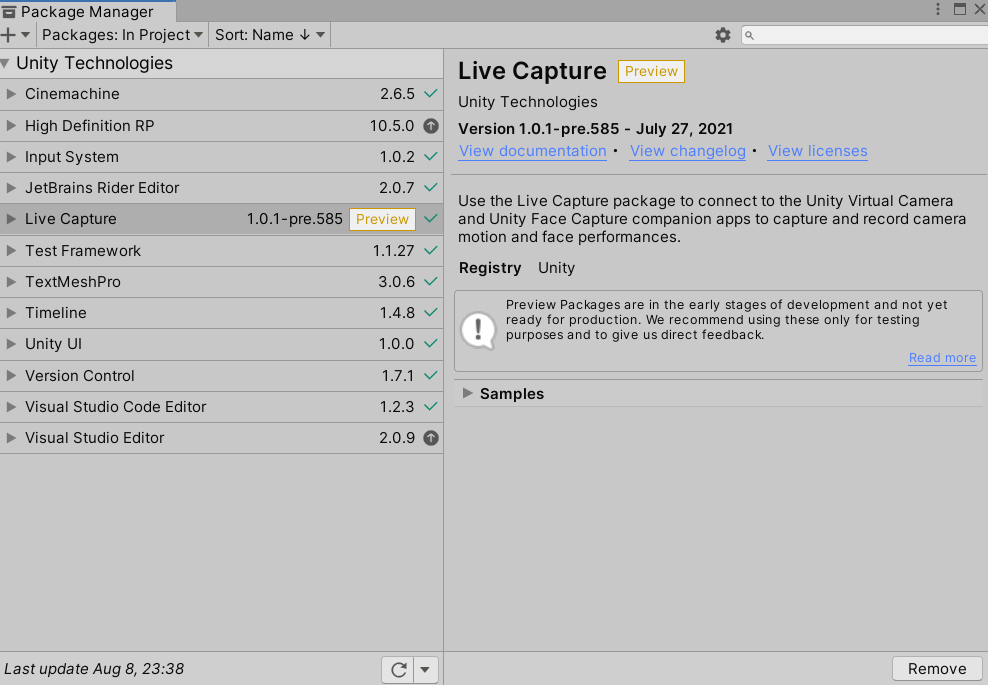Maximize the Package Manager window
The image size is (988, 685).
pyautogui.click(x=960, y=9)
